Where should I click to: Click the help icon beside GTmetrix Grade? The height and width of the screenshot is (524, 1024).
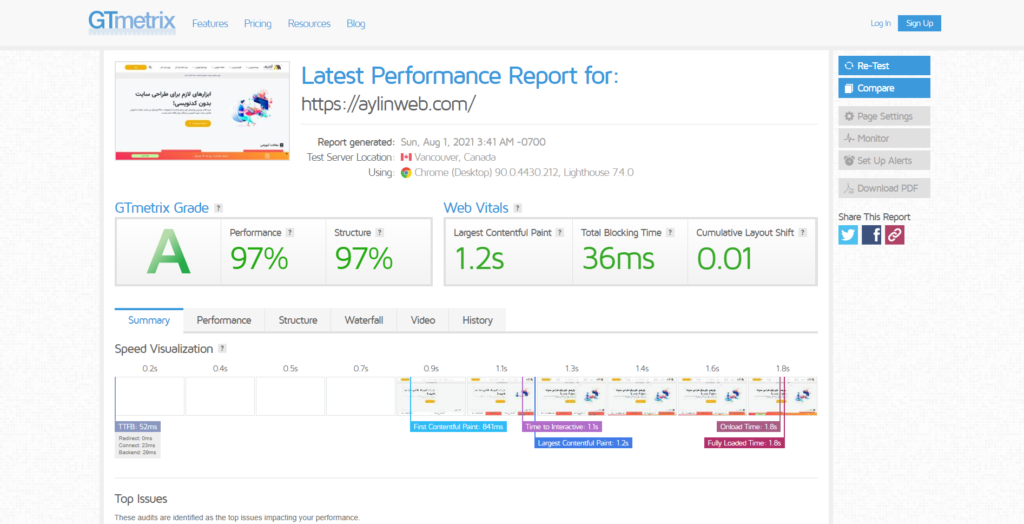(219, 208)
